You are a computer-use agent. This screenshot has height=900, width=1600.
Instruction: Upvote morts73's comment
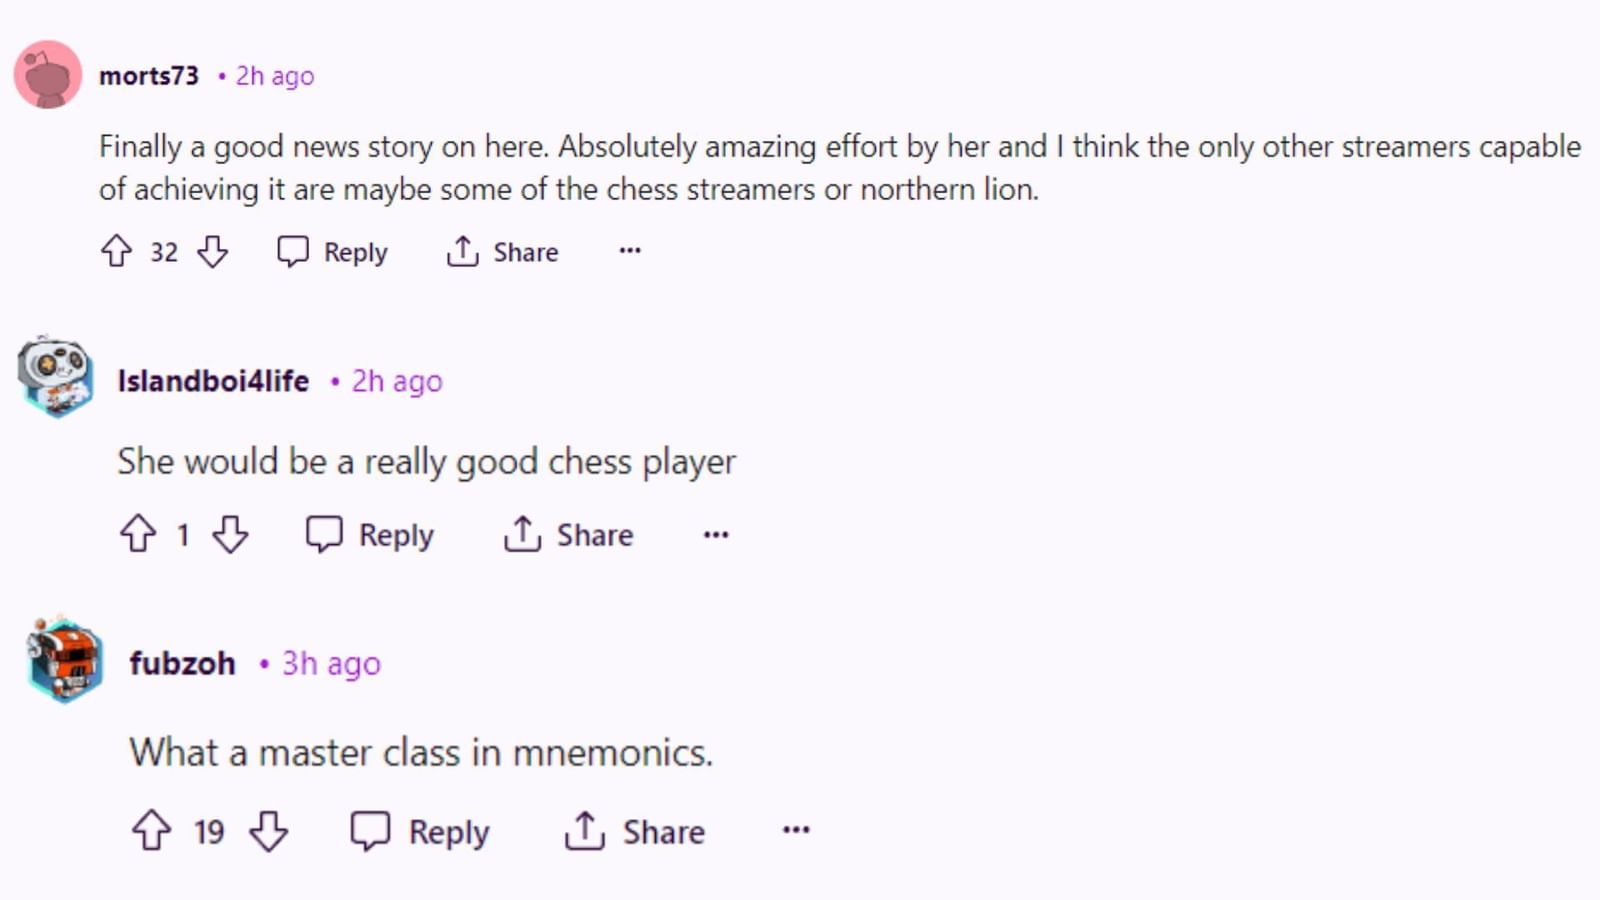(x=116, y=252)
